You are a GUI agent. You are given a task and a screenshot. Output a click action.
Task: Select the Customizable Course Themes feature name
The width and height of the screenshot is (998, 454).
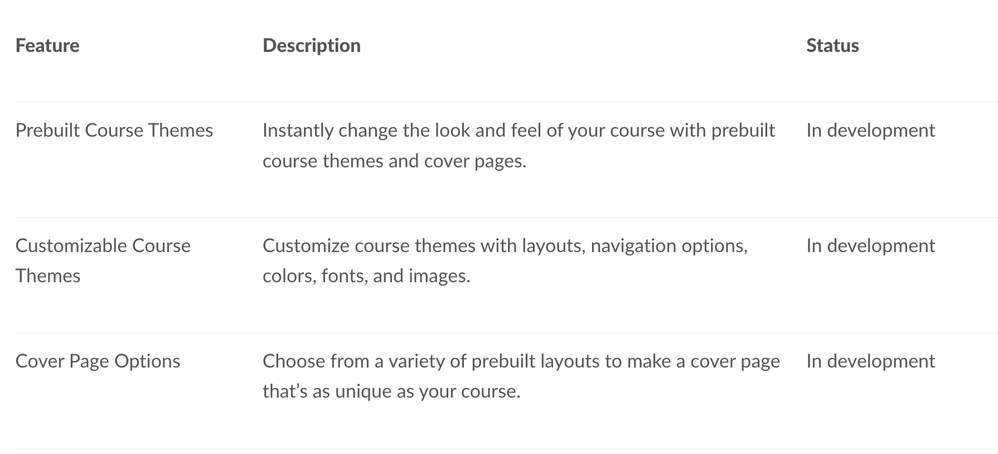[x=102, y=260]
